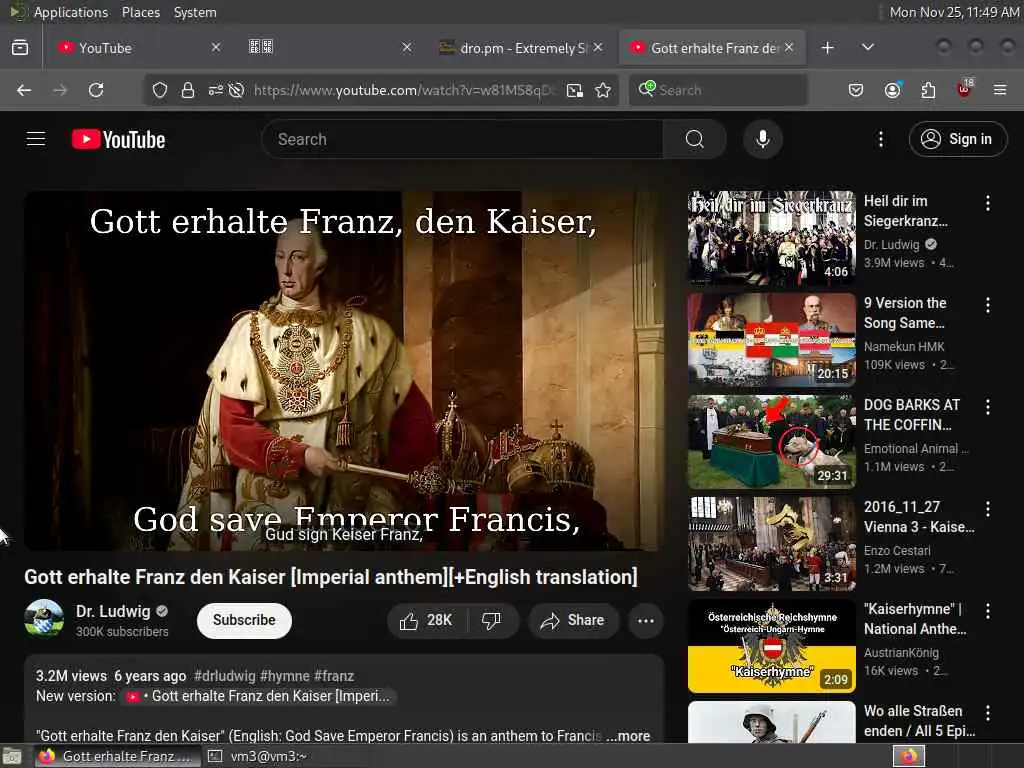The image size is (1024, 768).
Task: Open the YouTube guide hamburger menu
Action: 35,139
